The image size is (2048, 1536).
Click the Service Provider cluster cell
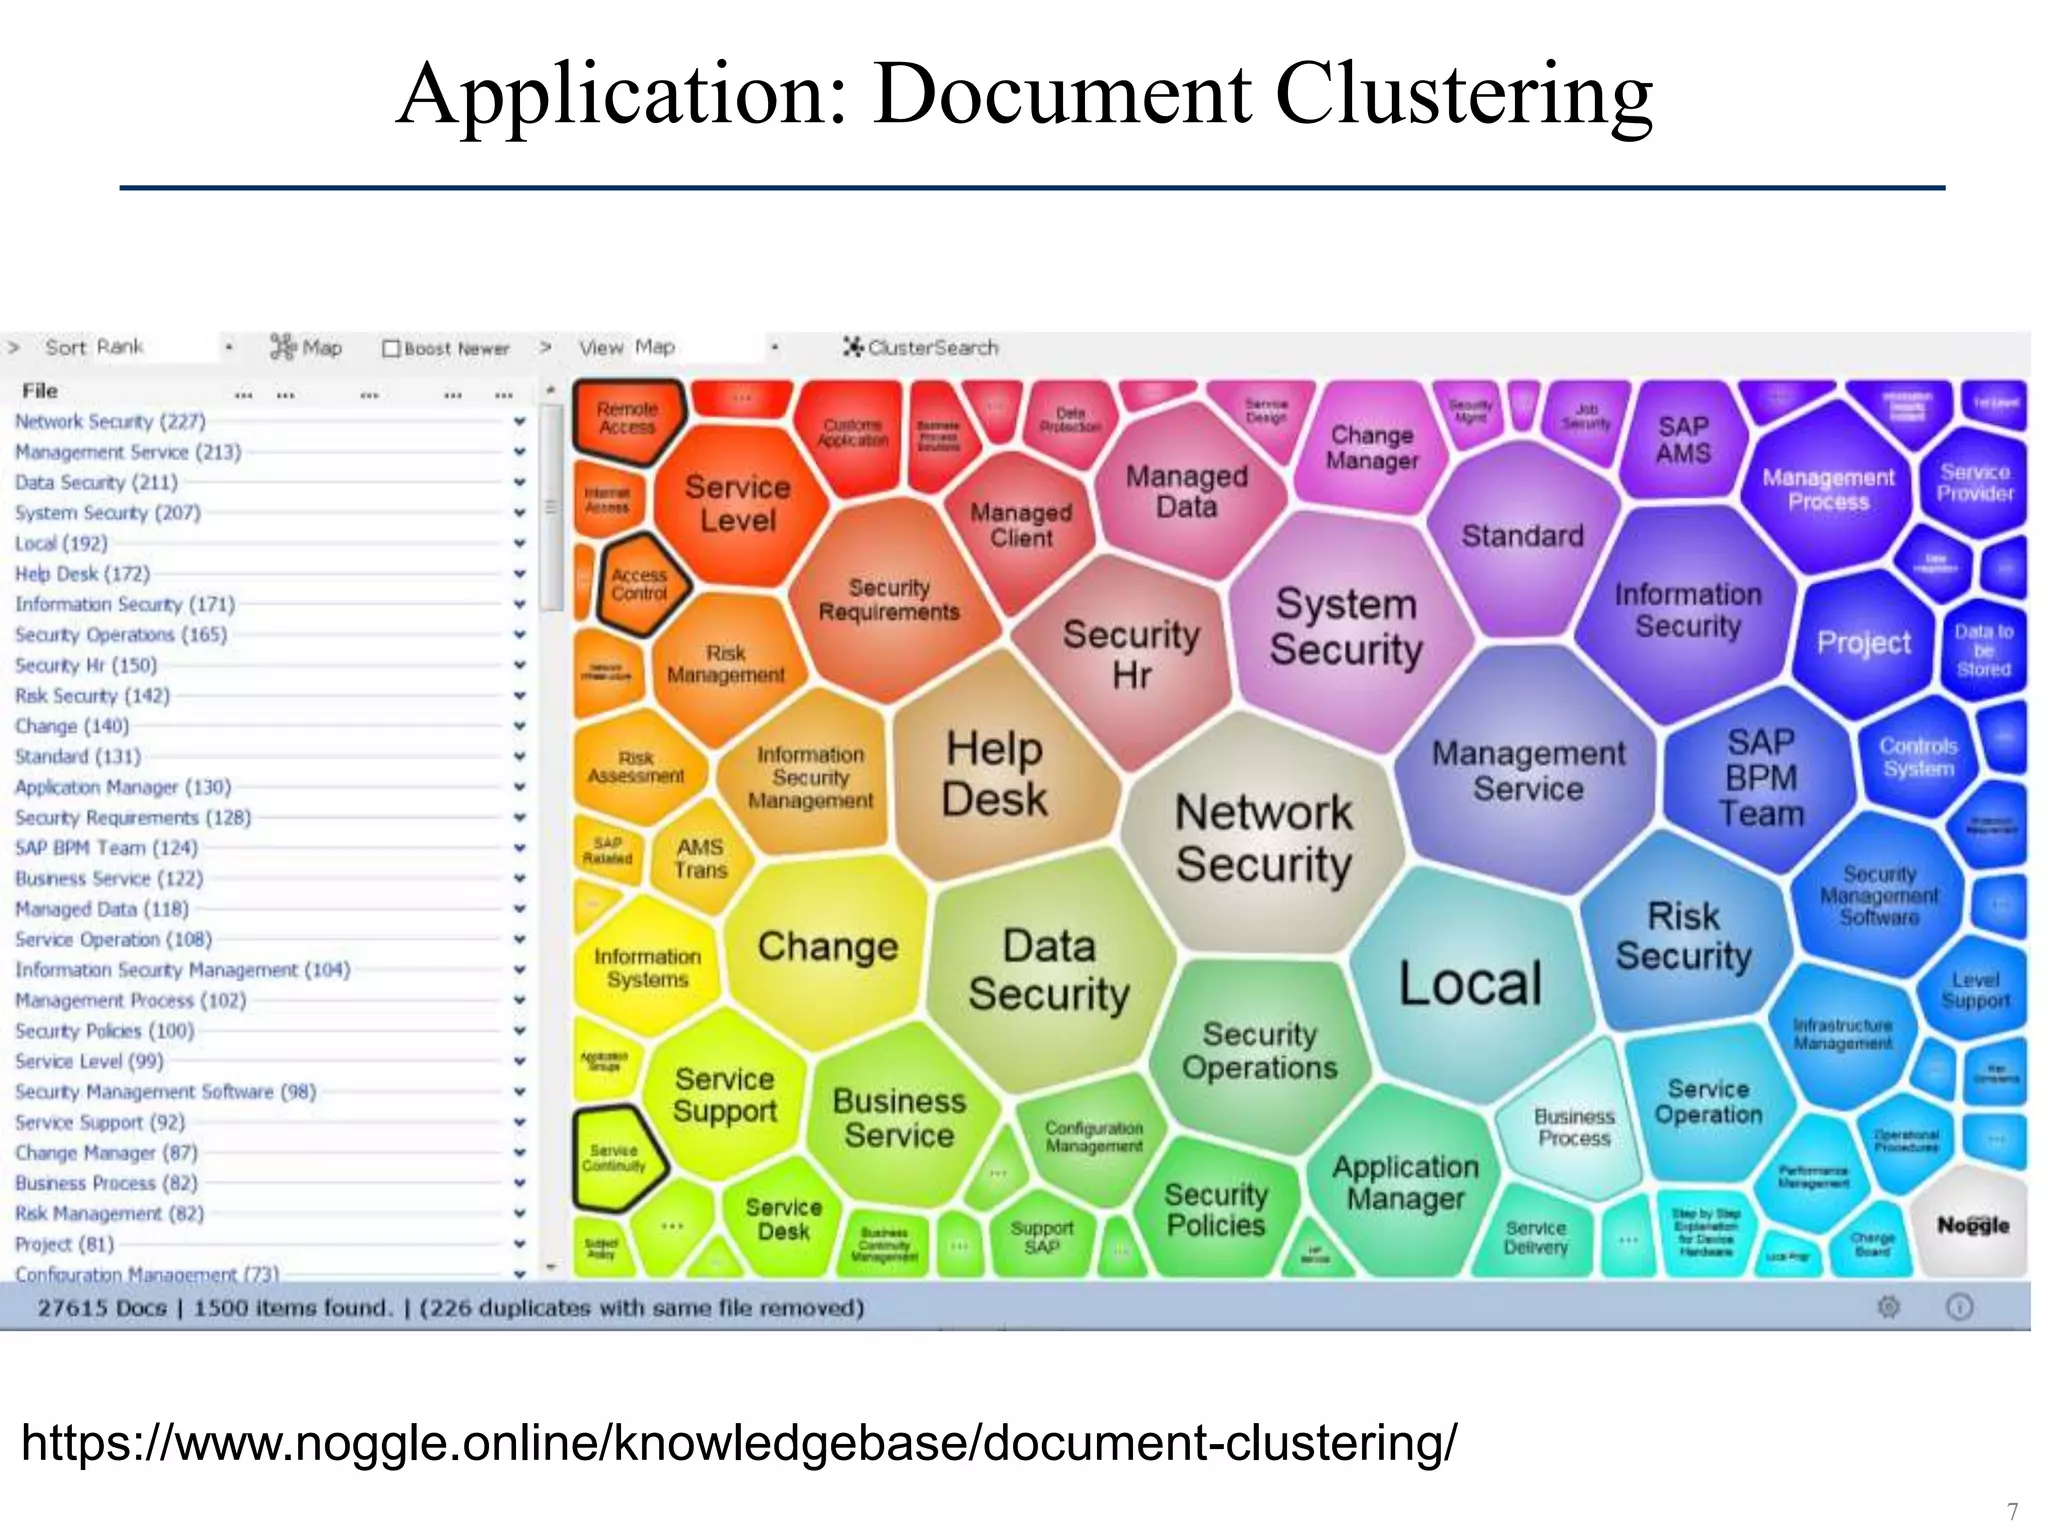coord(1975,482)
